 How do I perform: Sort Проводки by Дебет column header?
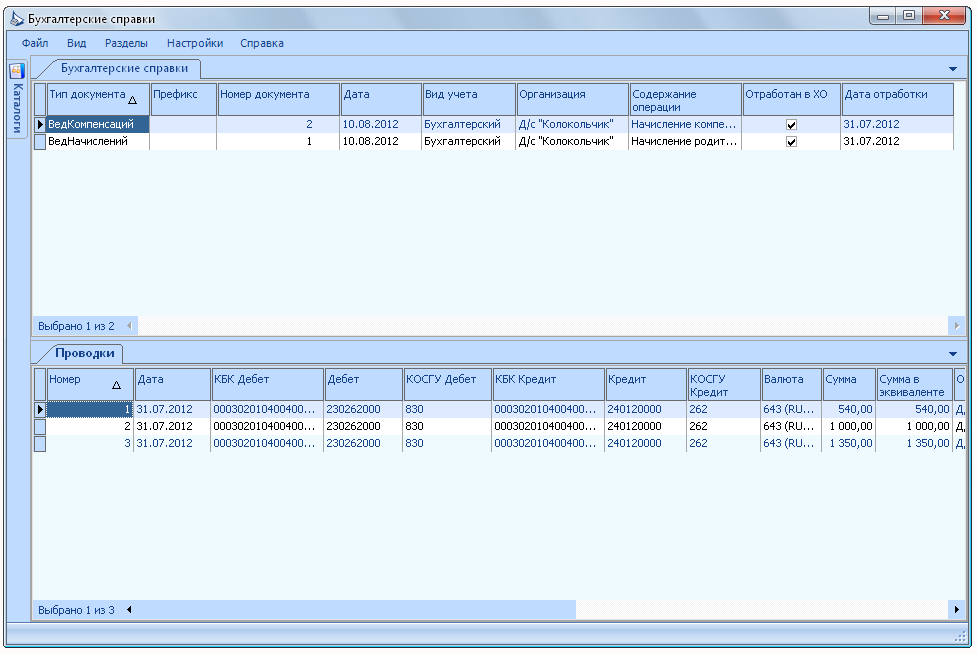pyautogui.click(x=364, y=384)
